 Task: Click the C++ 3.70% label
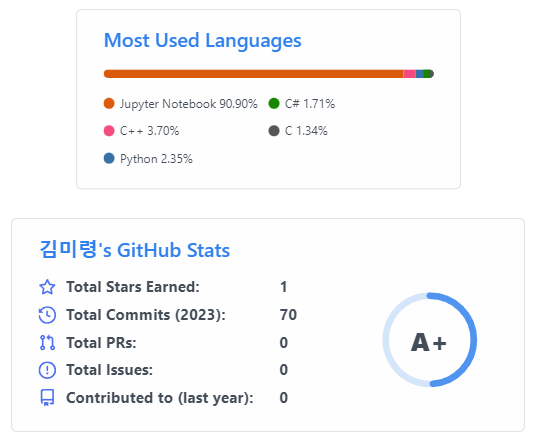(x=149, y=131)
